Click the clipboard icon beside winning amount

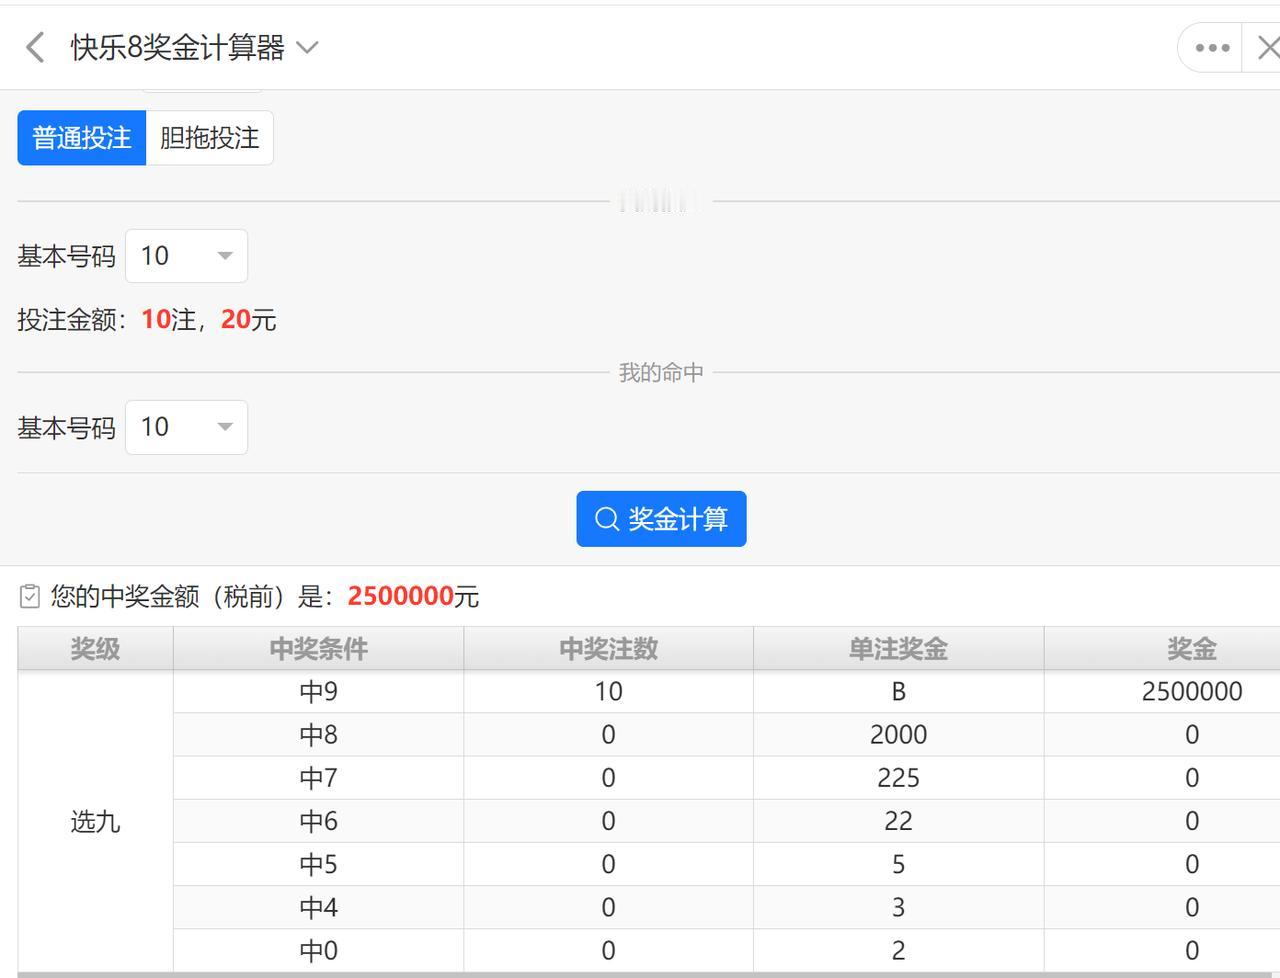[x=28, y=595]
